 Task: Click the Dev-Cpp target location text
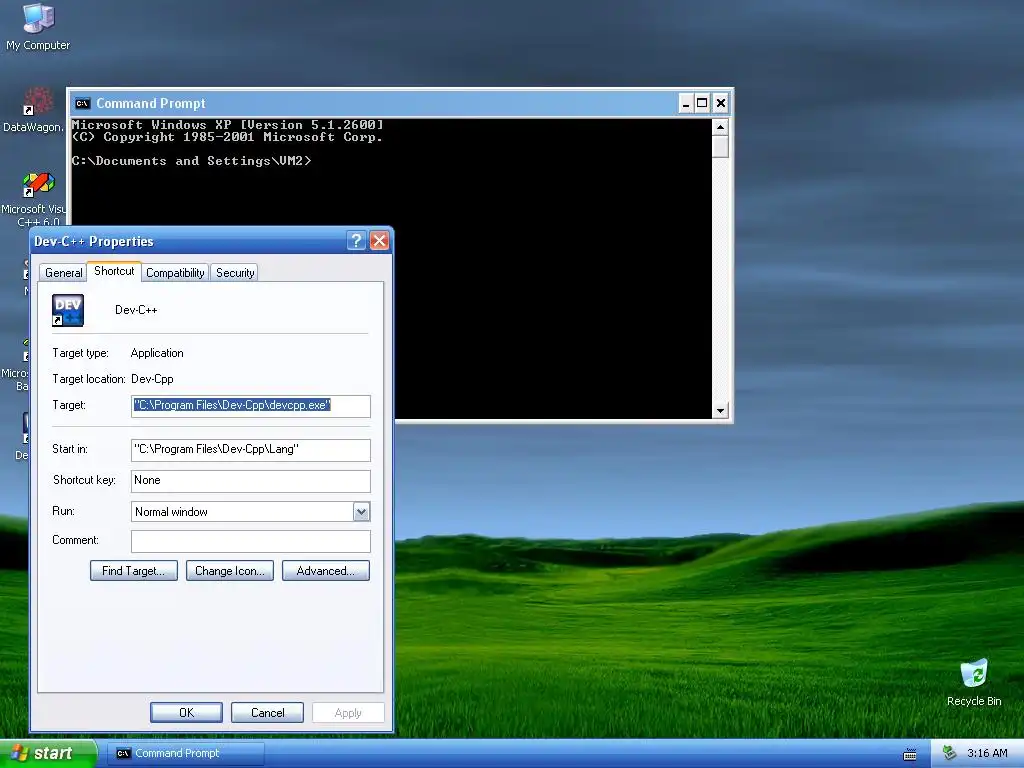click(x=152, y=379)
